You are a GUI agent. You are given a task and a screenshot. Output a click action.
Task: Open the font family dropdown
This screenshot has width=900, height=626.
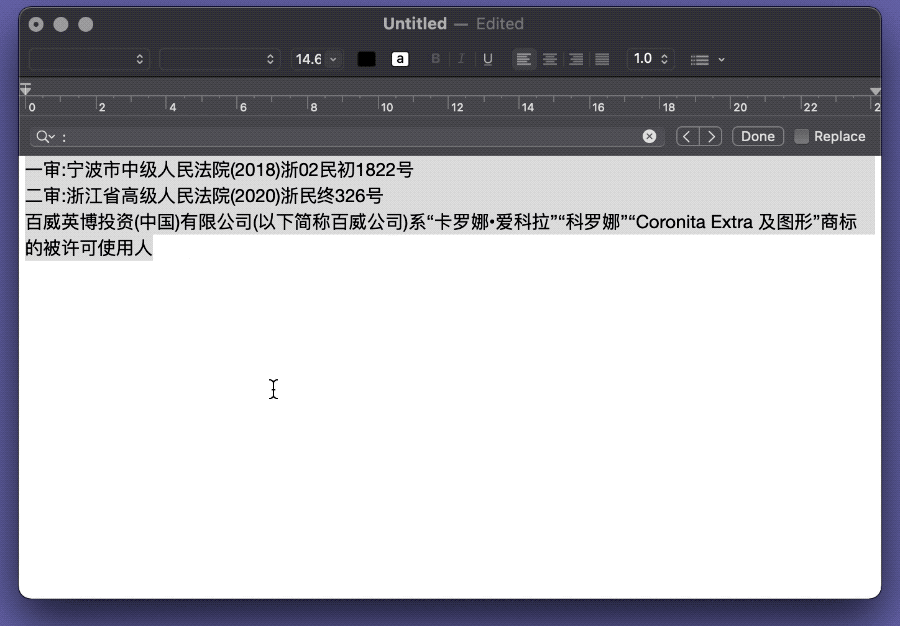219,59
